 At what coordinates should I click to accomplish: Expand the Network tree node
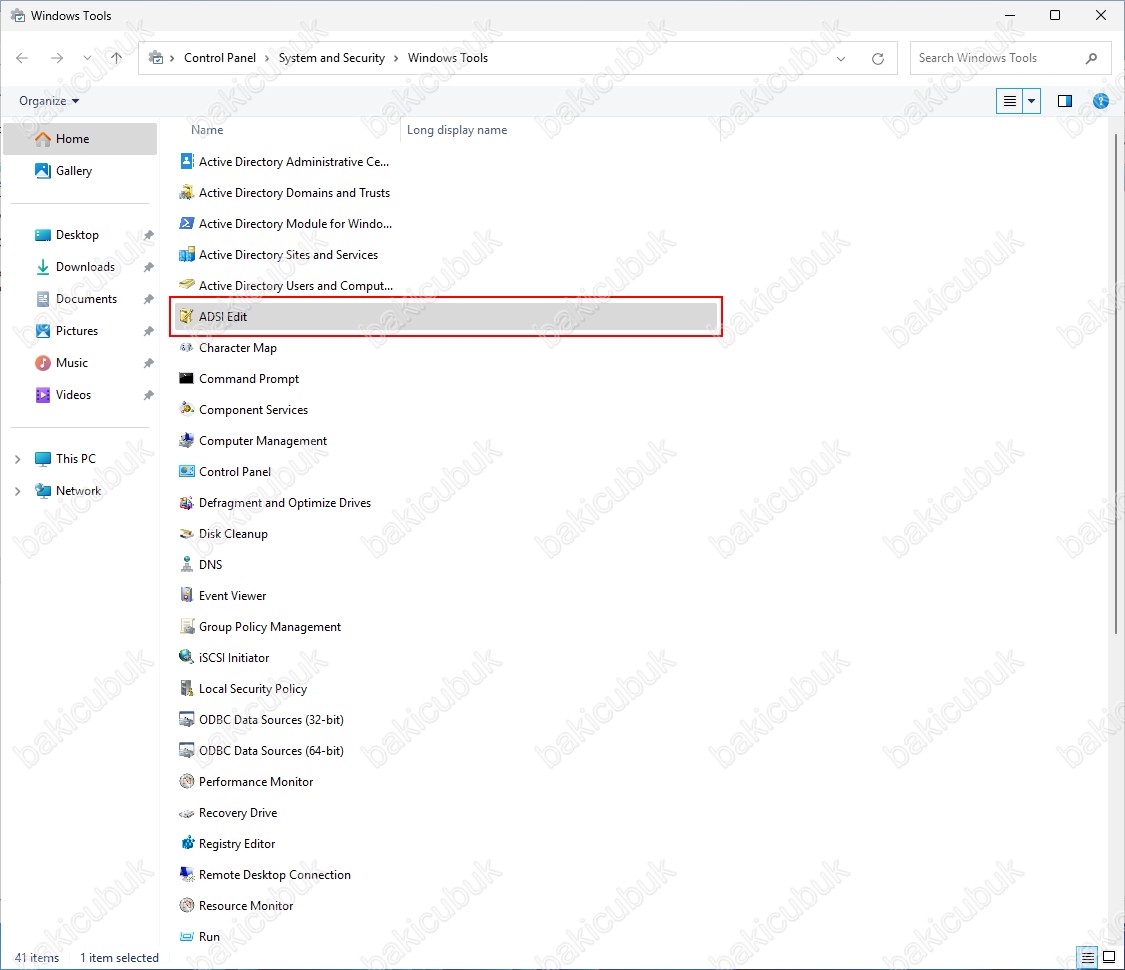point(17,491)
